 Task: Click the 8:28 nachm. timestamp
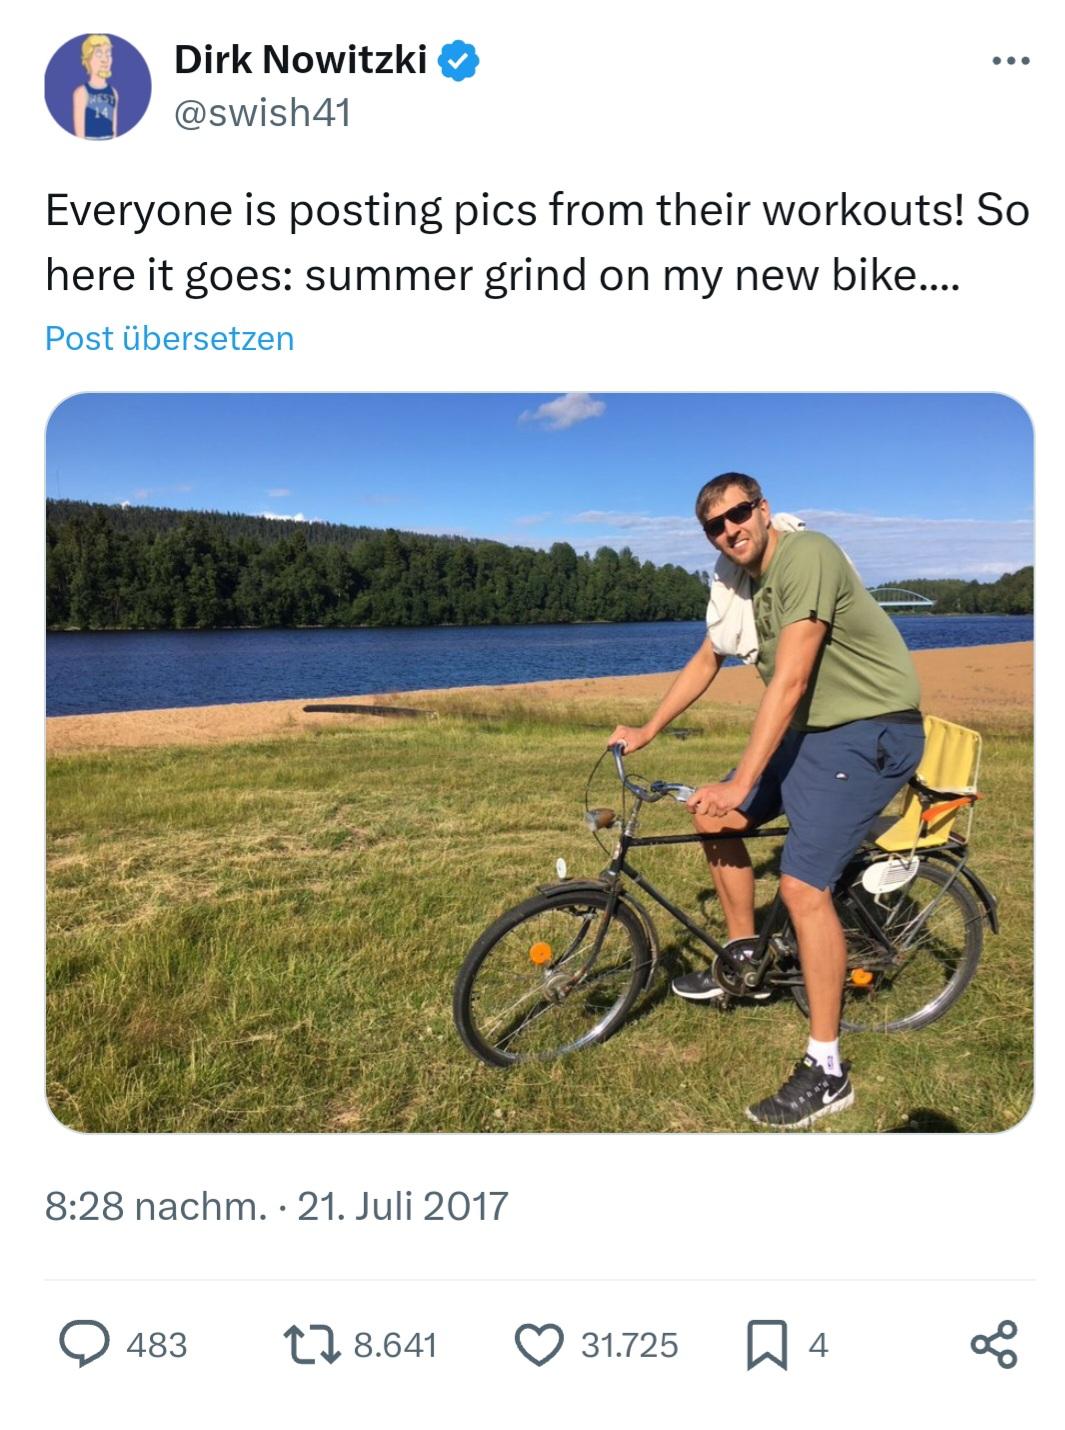[156, 1206]
